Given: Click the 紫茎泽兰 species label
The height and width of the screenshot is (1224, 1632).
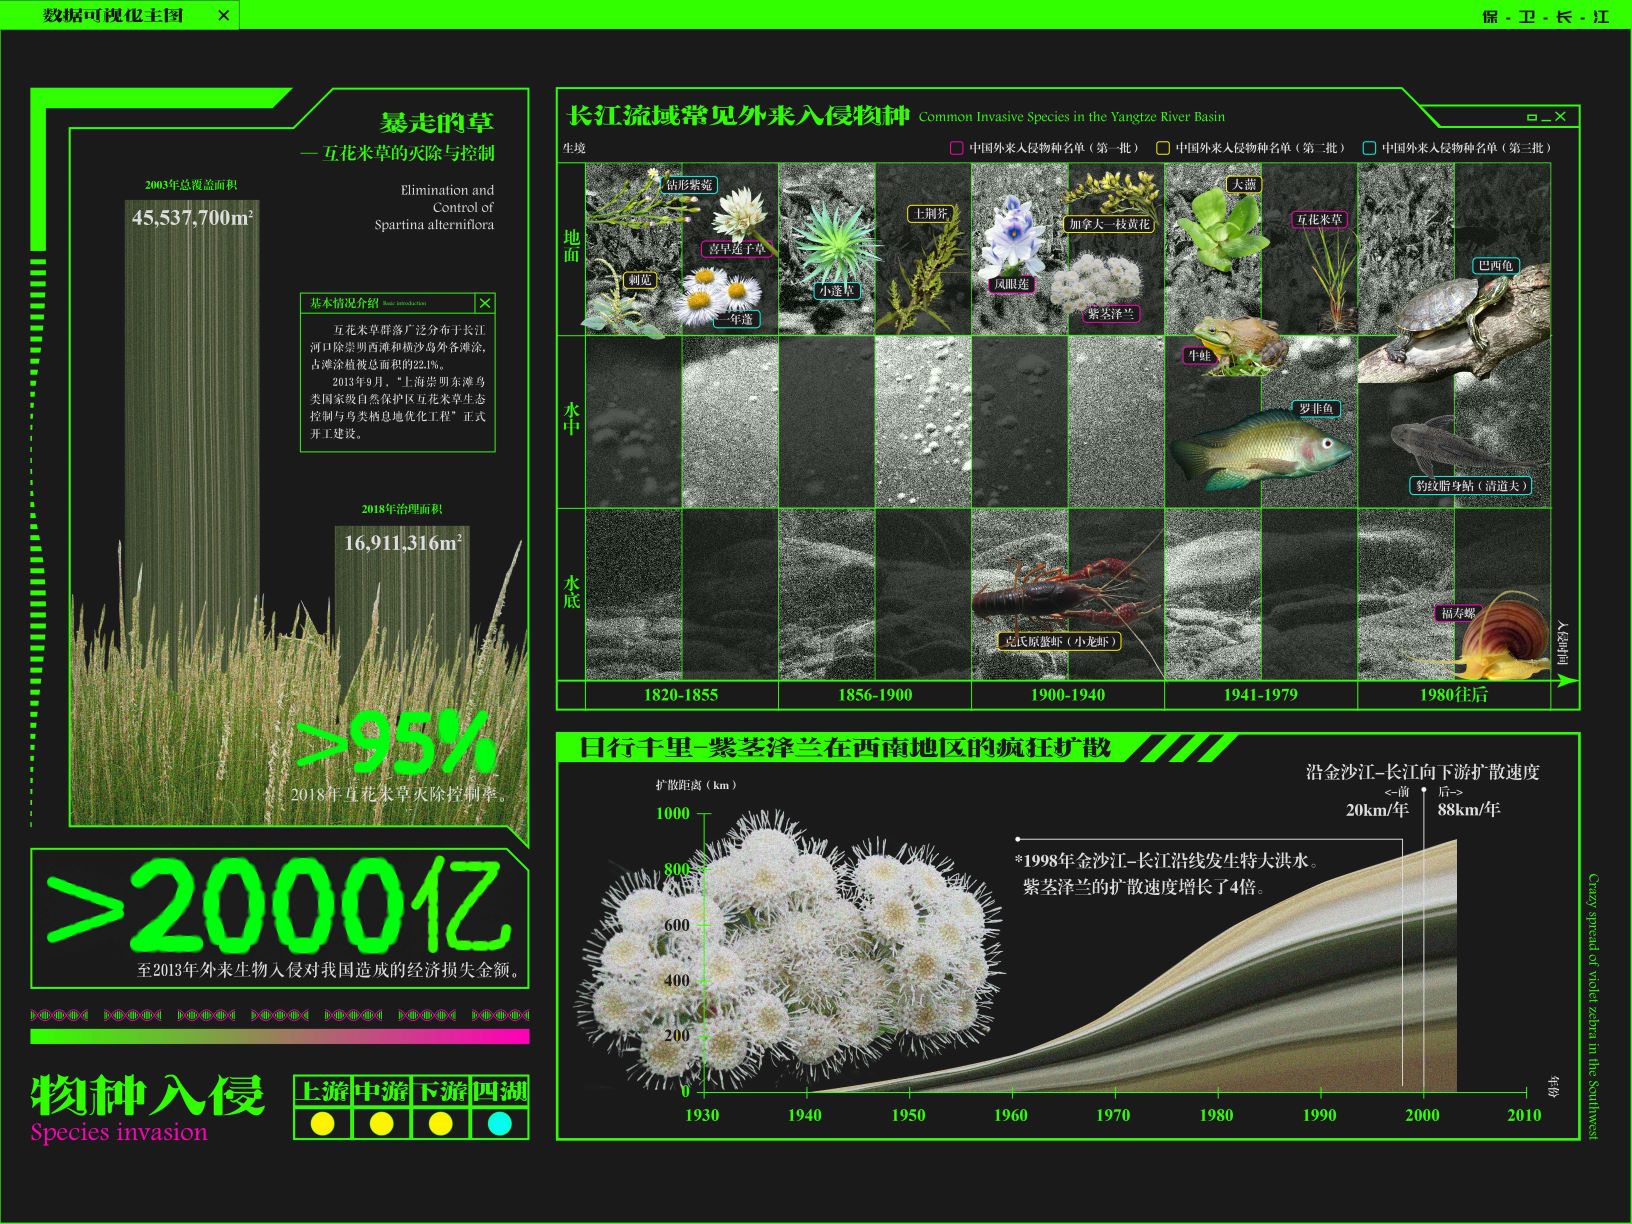Looking at the screenshot, I should (1111, 314).
